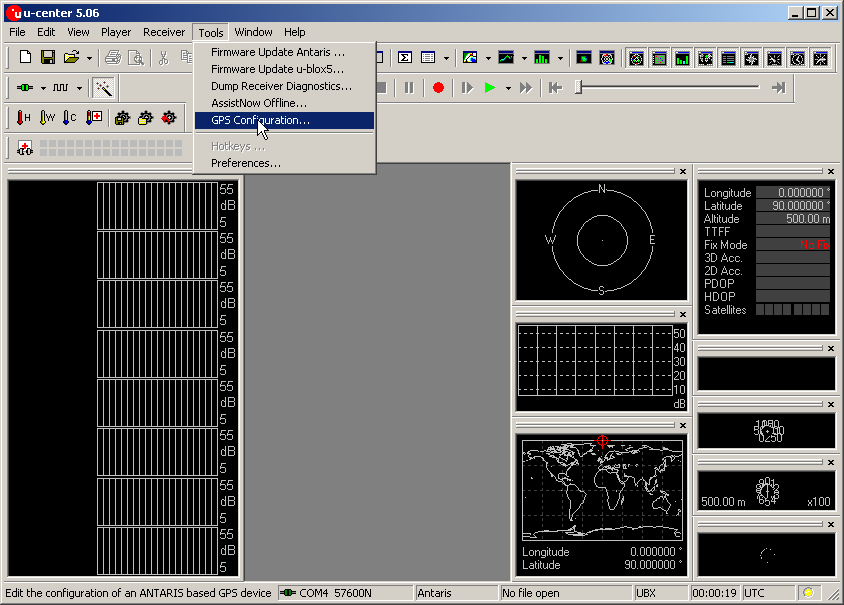Open the Receiver menu
844x605 pixels.
(x=164, y=32)
